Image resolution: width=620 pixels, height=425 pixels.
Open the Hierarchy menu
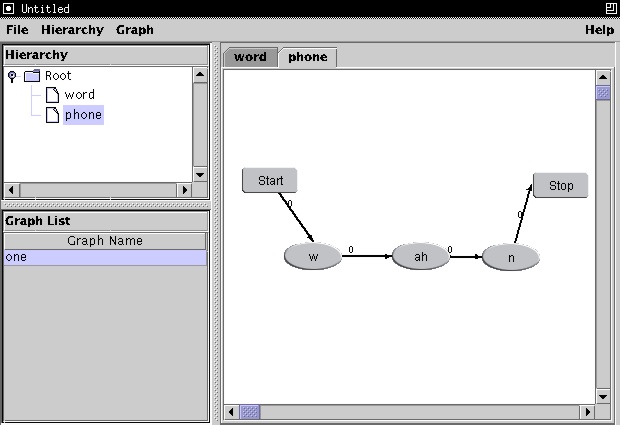(x=72, y=30)
